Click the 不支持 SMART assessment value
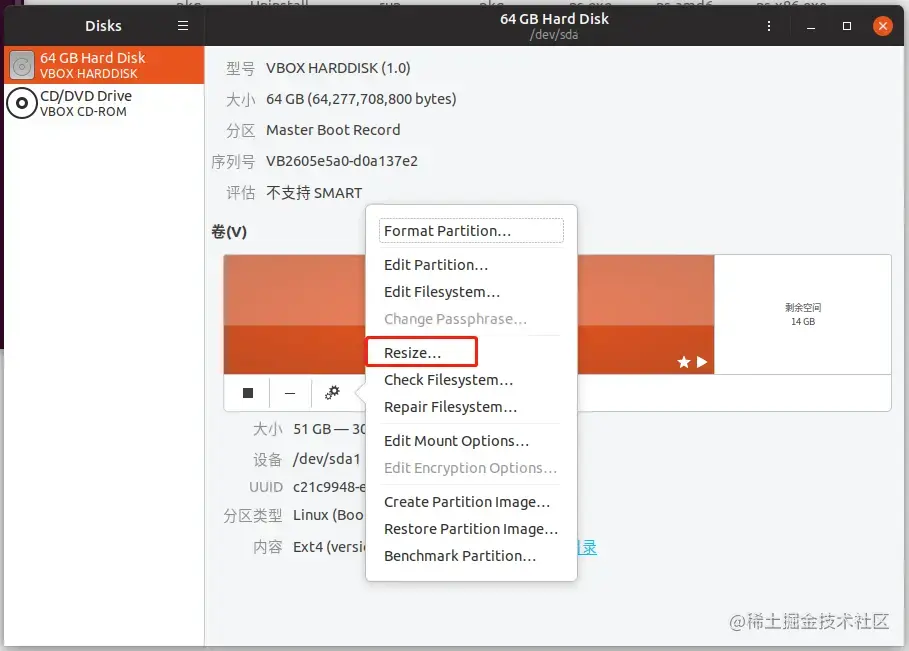 [x=314, y=192]
